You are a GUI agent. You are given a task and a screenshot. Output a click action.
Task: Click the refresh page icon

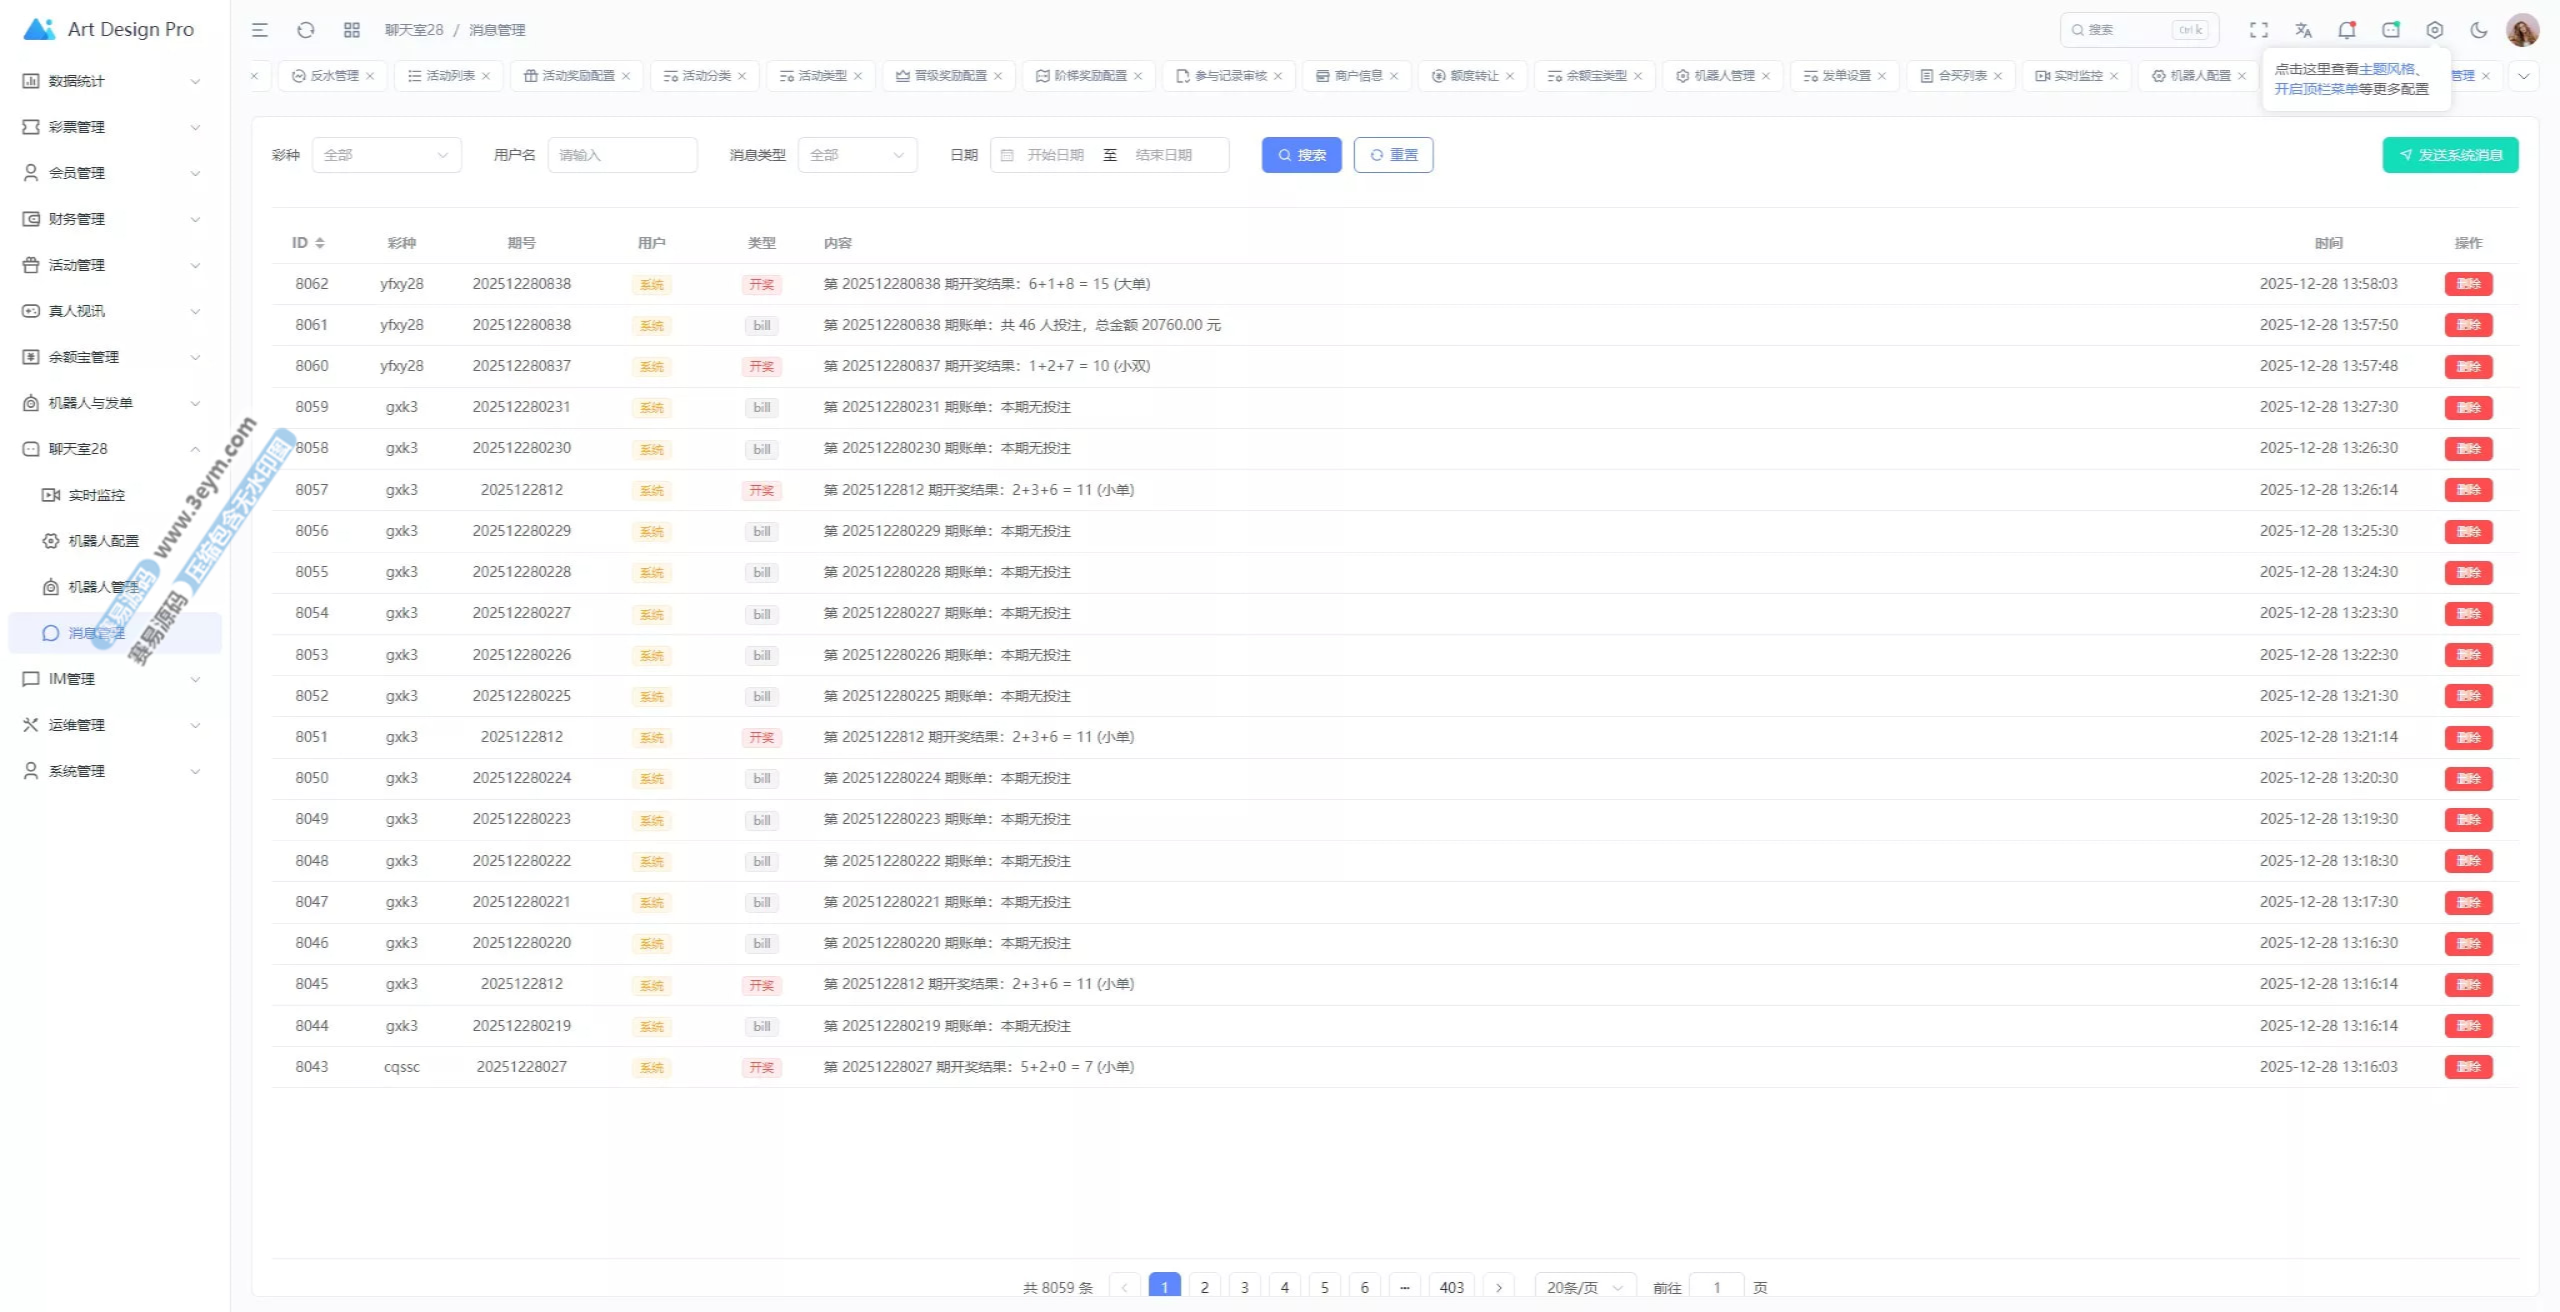point(306,30)
